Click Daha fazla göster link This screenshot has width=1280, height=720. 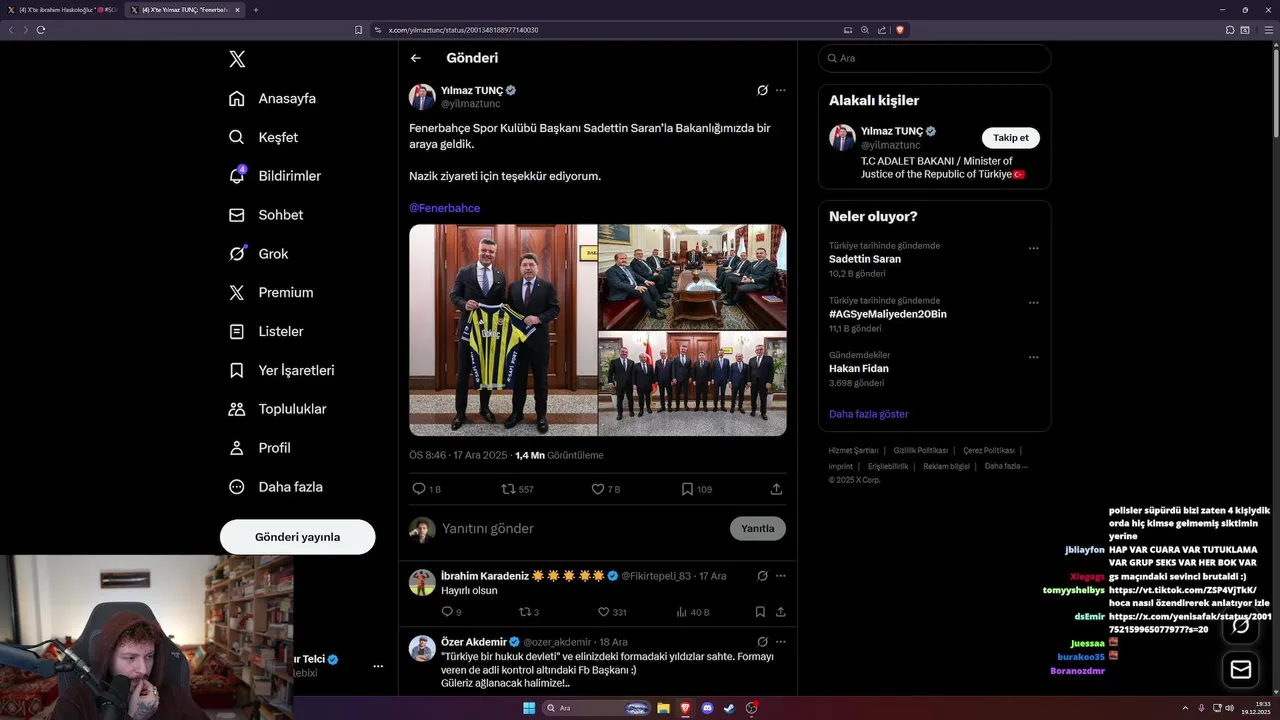pyautogui.click(x=869, y=414)
